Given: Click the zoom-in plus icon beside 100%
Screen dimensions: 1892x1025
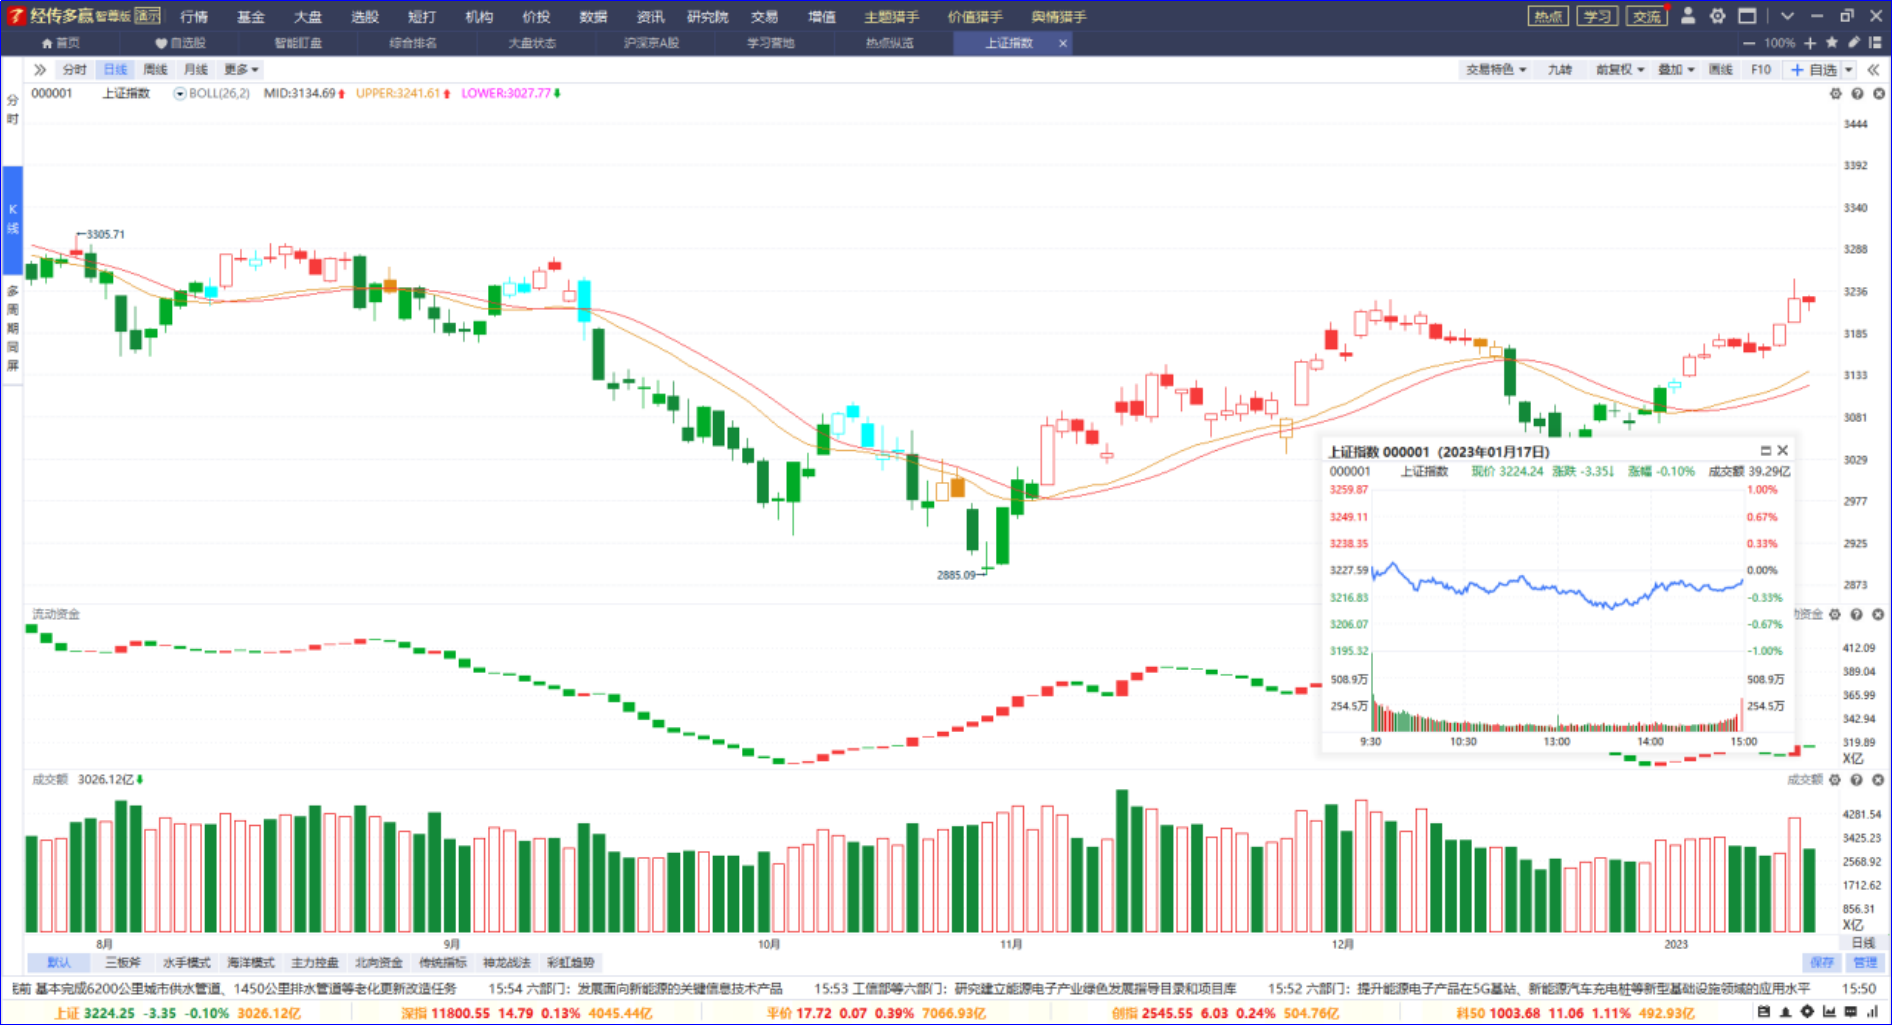Looking at the screenshot, I should (1810, 43).
